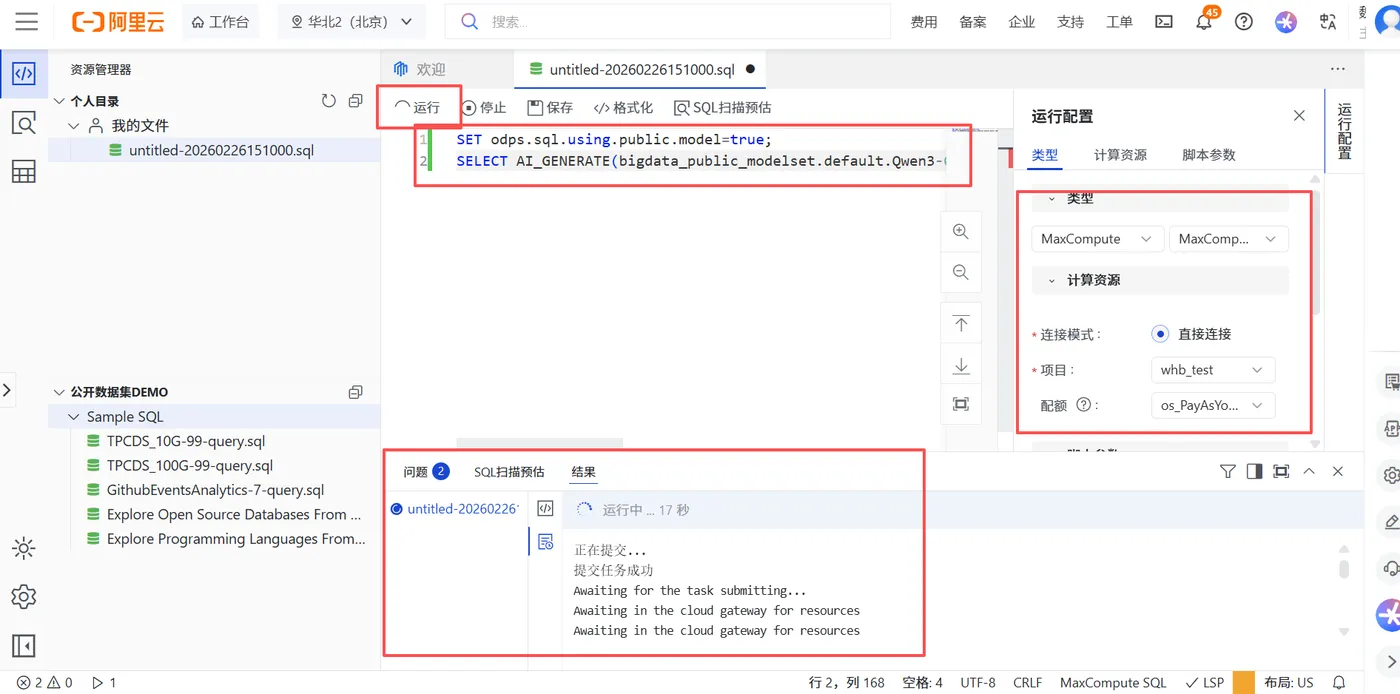Refresh the personal directory

click(328, 101)
